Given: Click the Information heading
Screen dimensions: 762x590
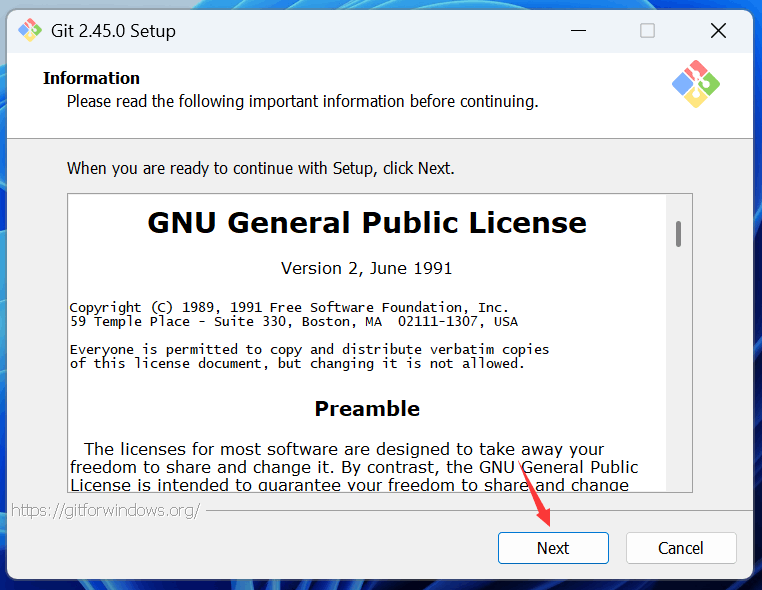Looking at the screenshot, I should tap(91, 78).
